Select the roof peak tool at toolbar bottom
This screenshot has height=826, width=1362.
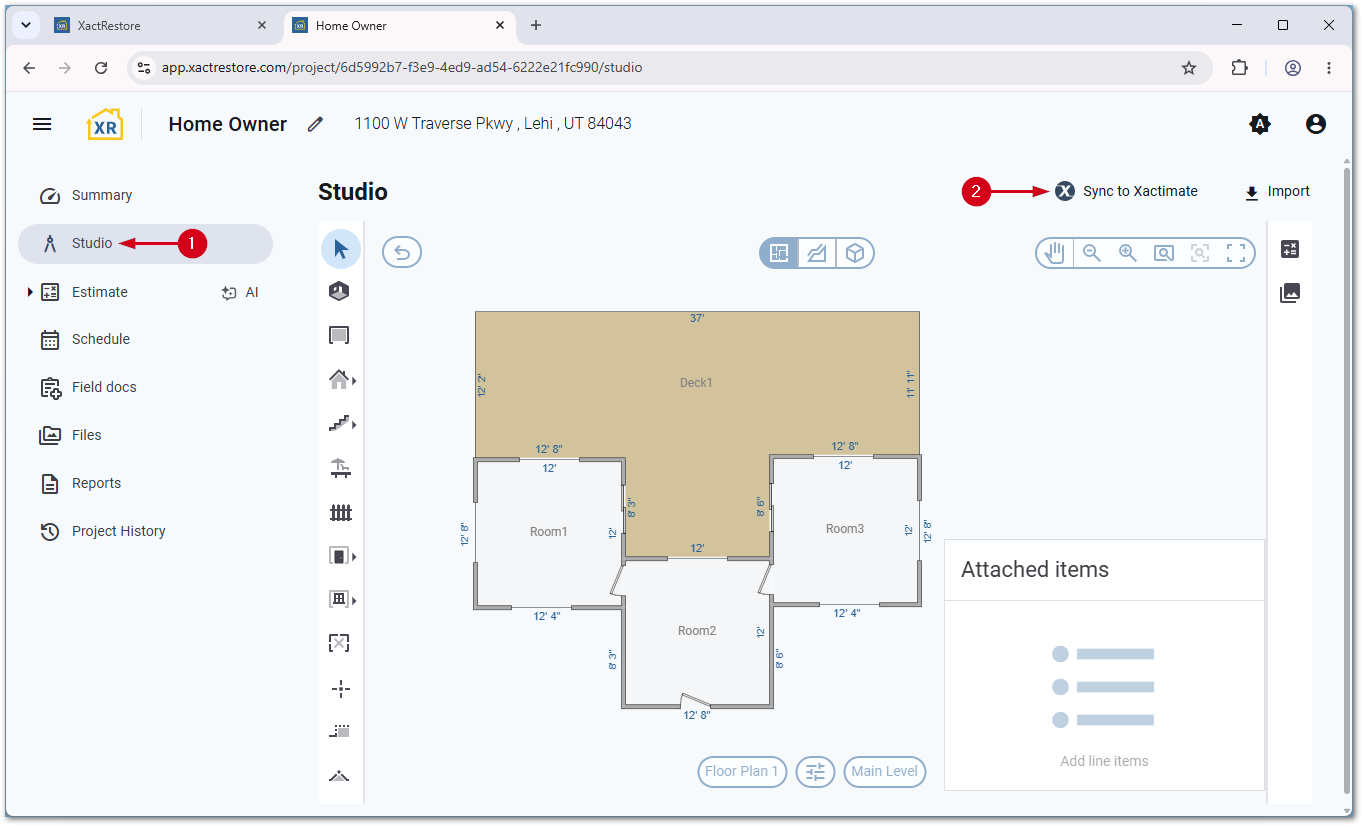340,776
